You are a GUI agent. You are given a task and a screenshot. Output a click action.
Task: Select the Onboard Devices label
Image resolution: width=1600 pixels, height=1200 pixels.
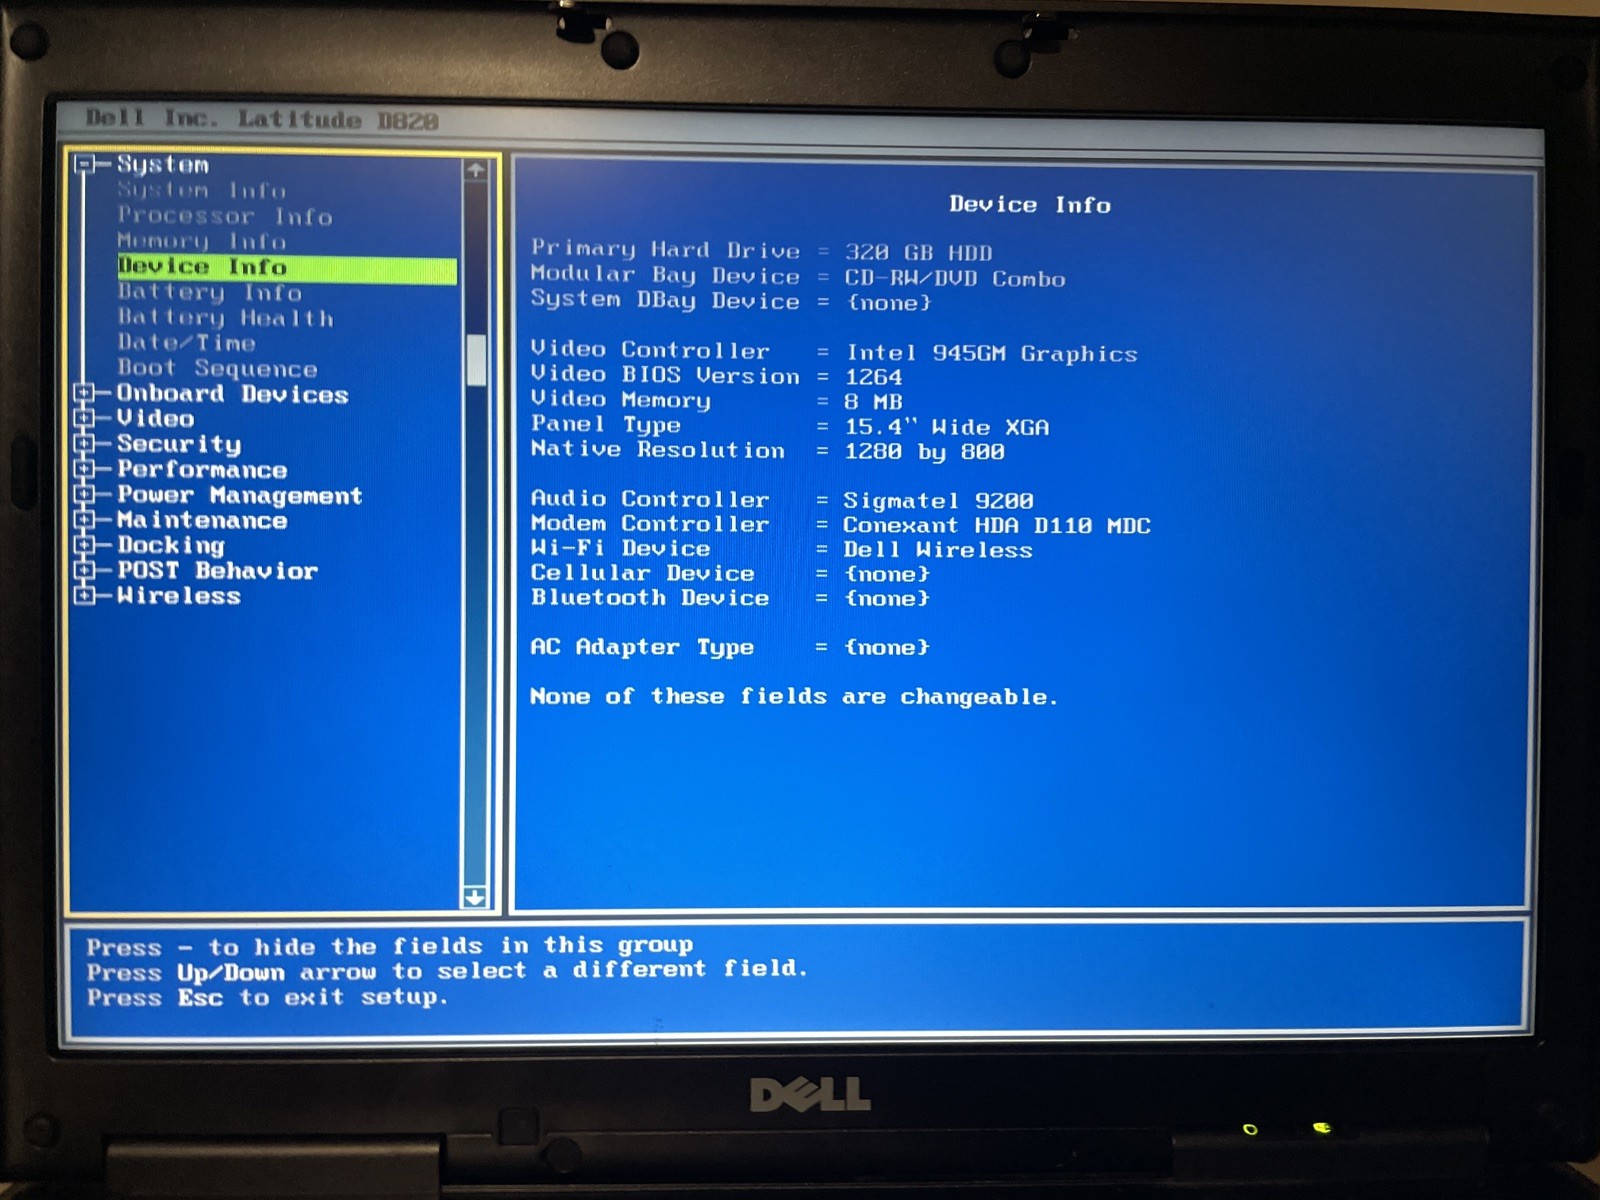point(233,394)
